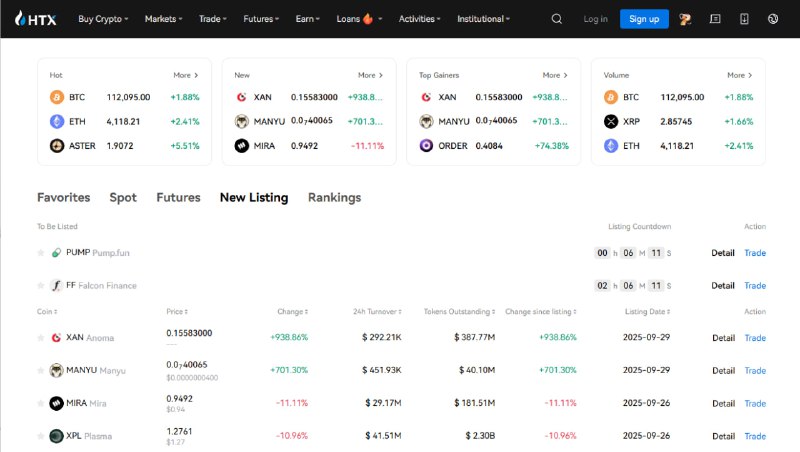800x452 pixels.
Task: Sort by Tokens Outstanding column
Action: click(459, 312)
